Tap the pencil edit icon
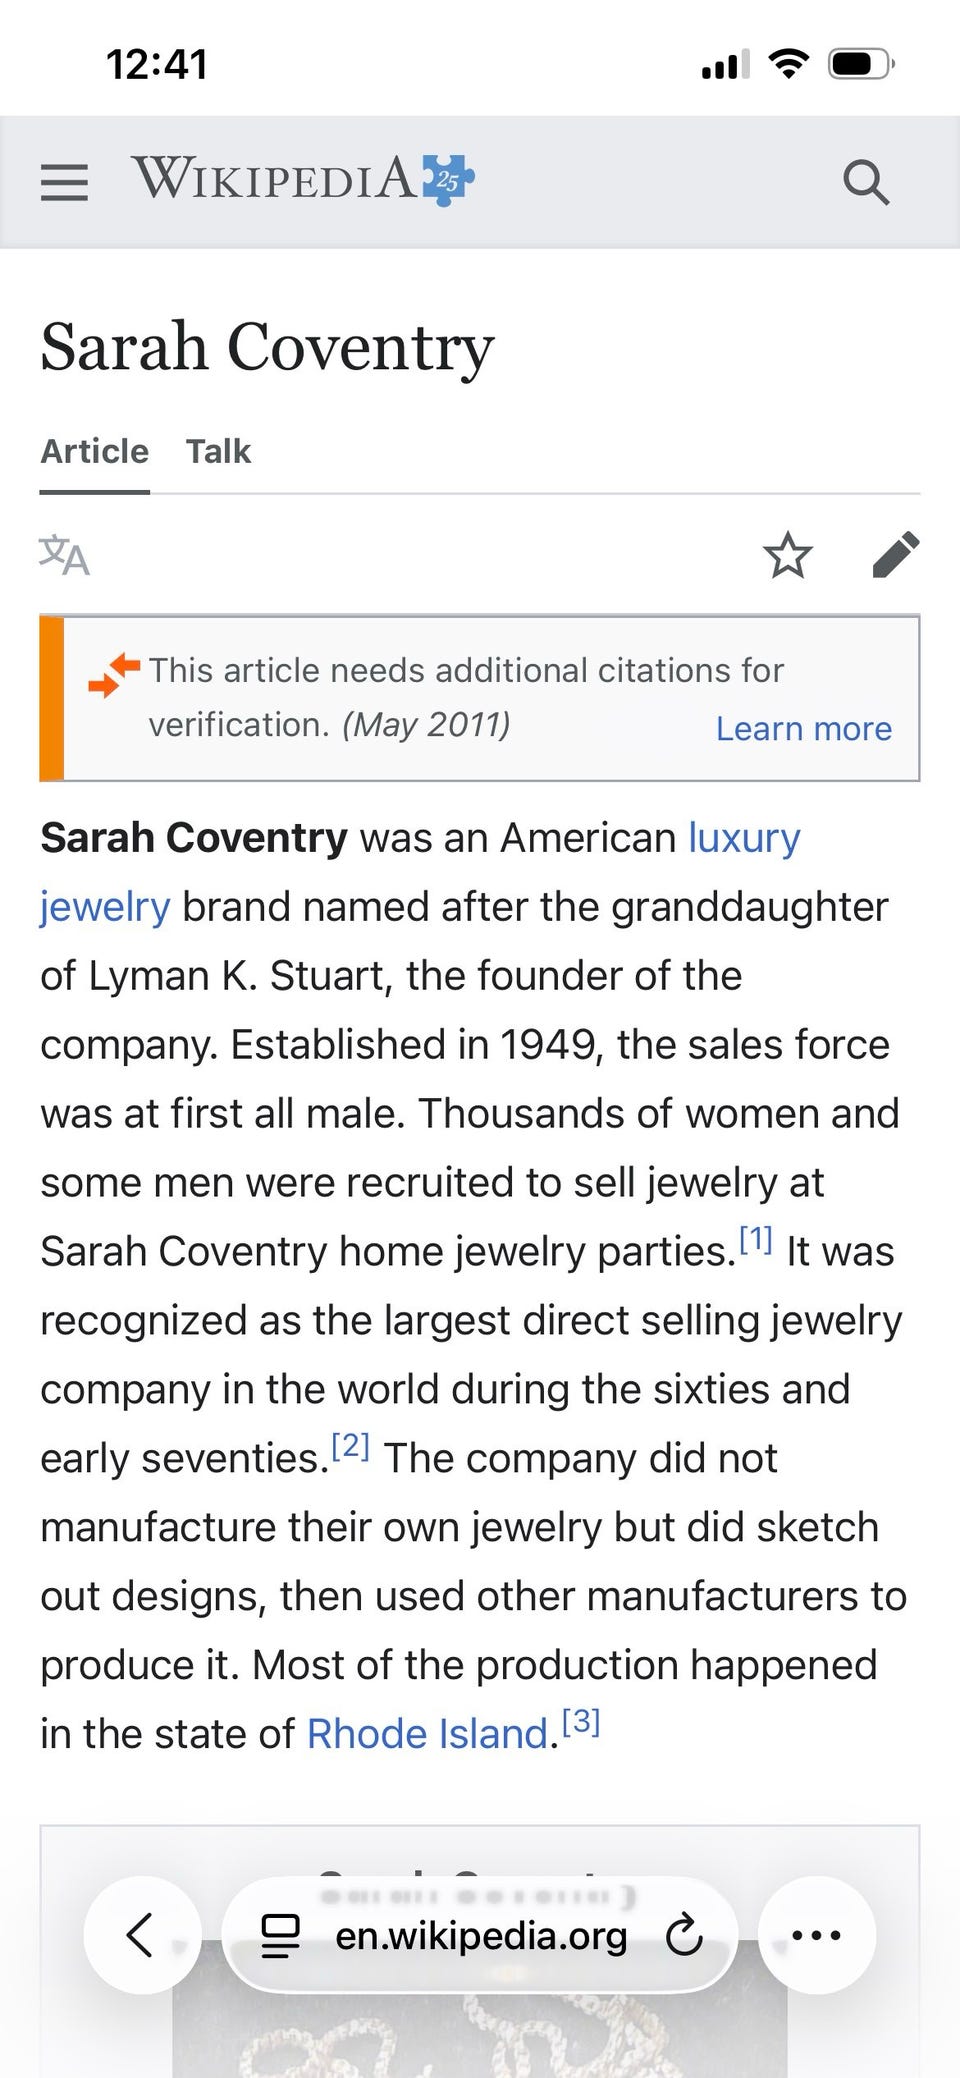960x2078 pixels. 895,556
